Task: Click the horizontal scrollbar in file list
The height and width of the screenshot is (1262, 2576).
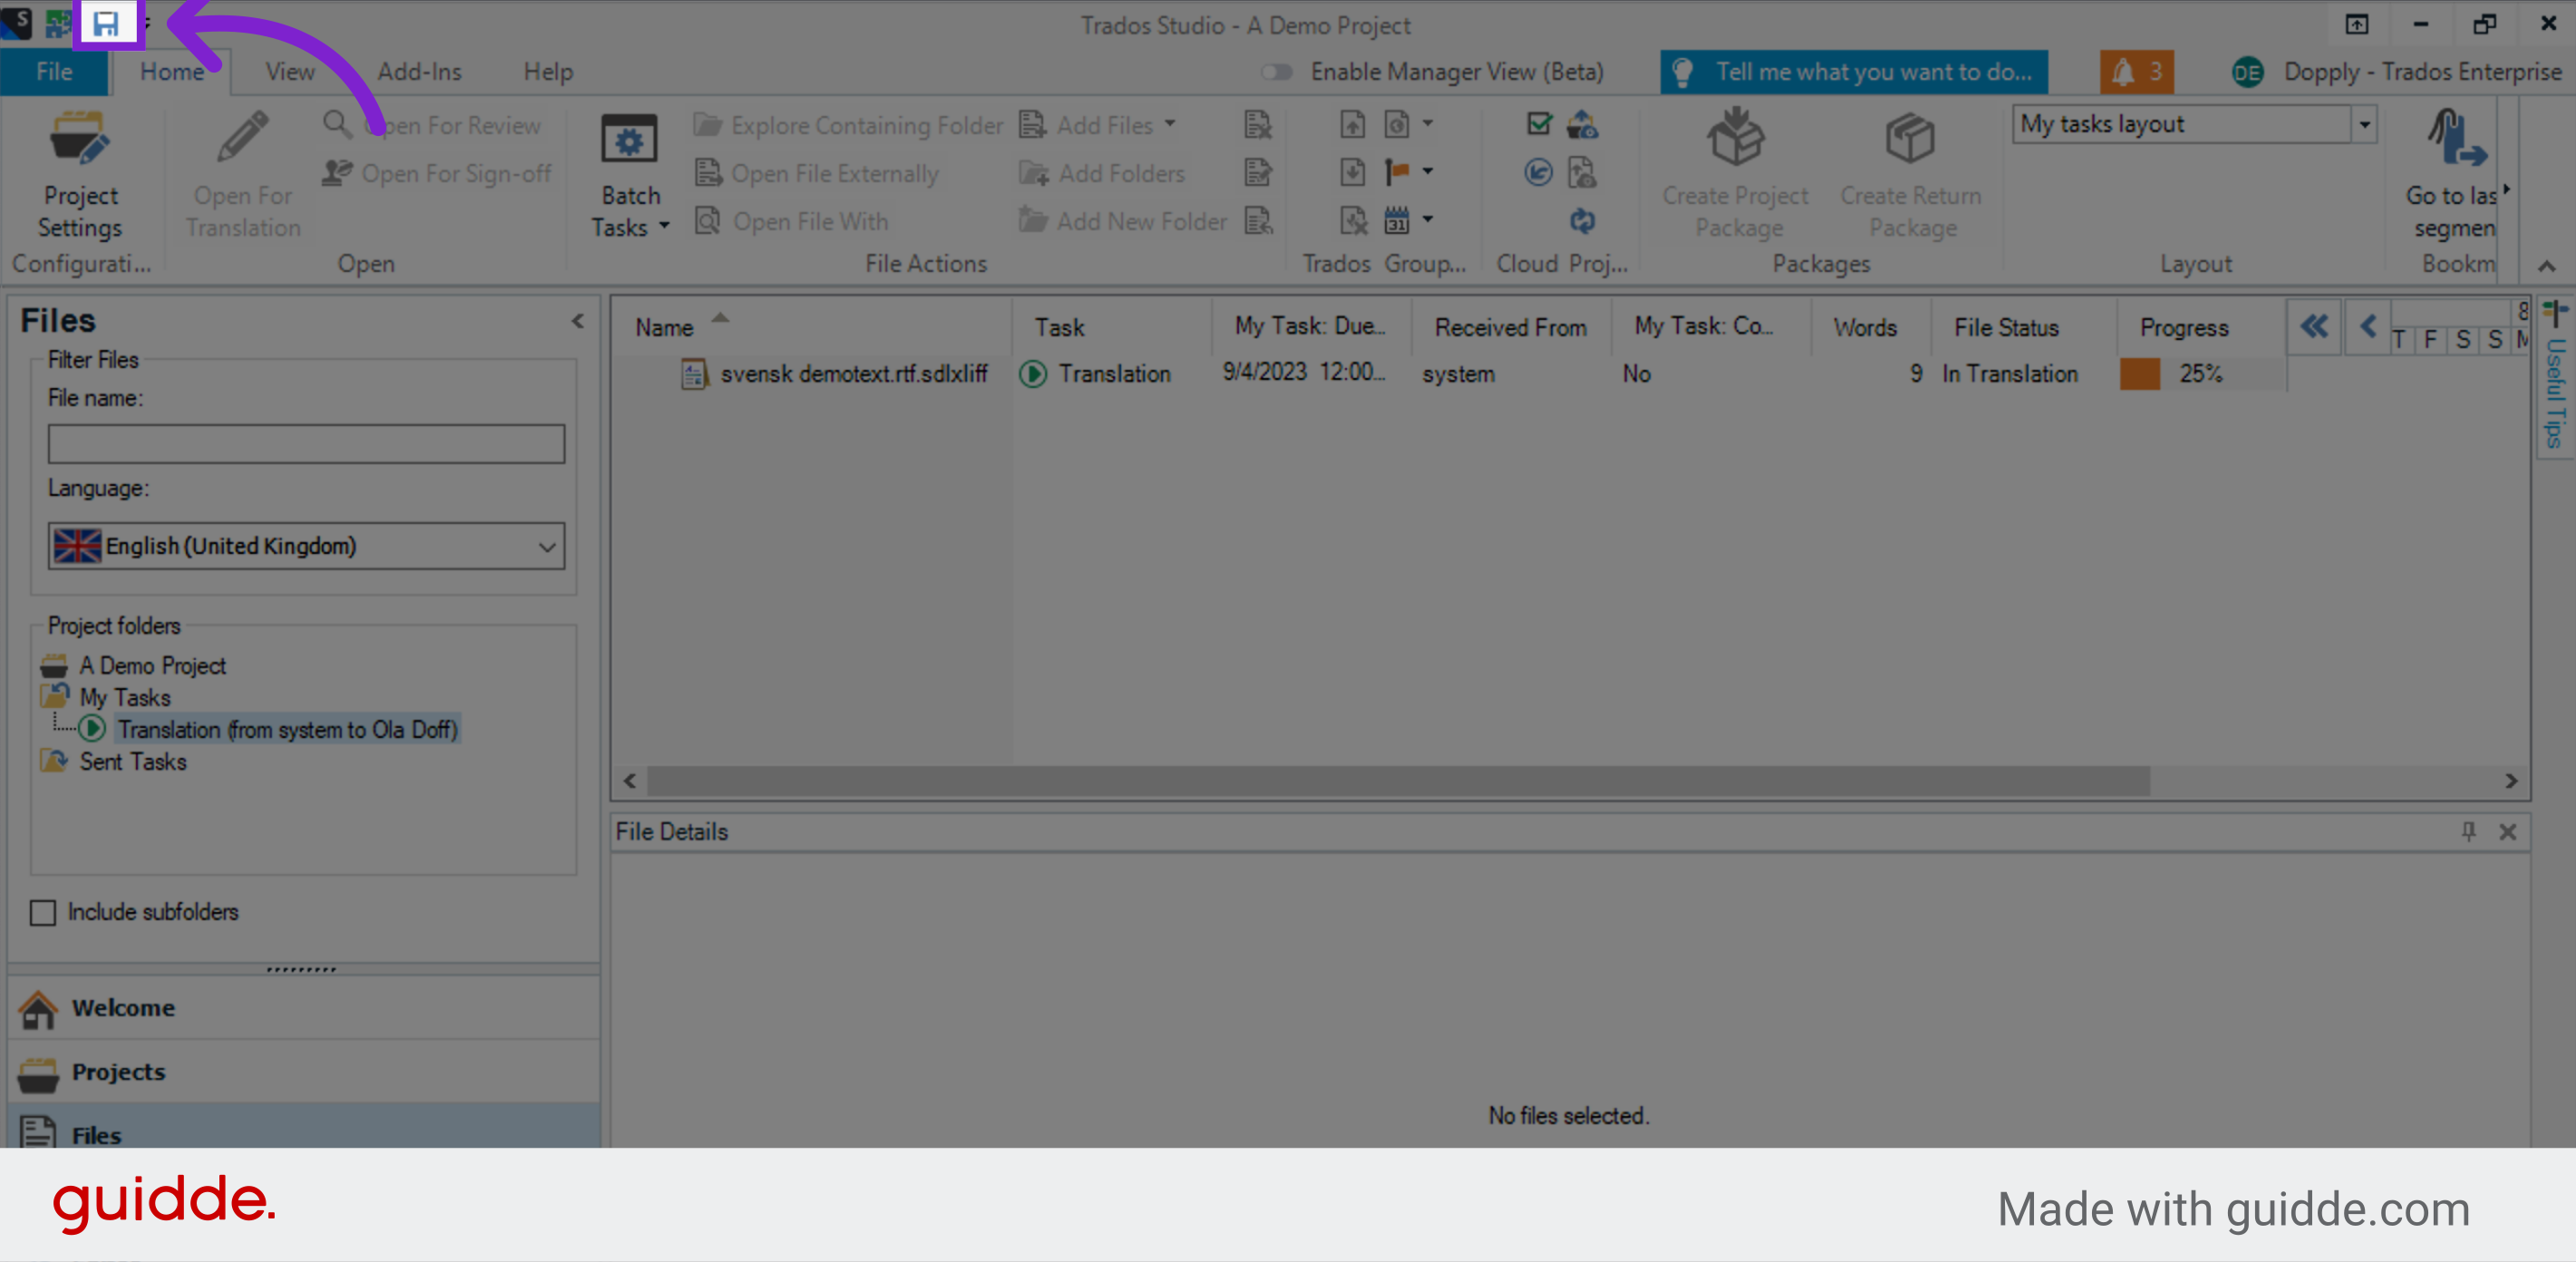Action: coord(1398,781)
